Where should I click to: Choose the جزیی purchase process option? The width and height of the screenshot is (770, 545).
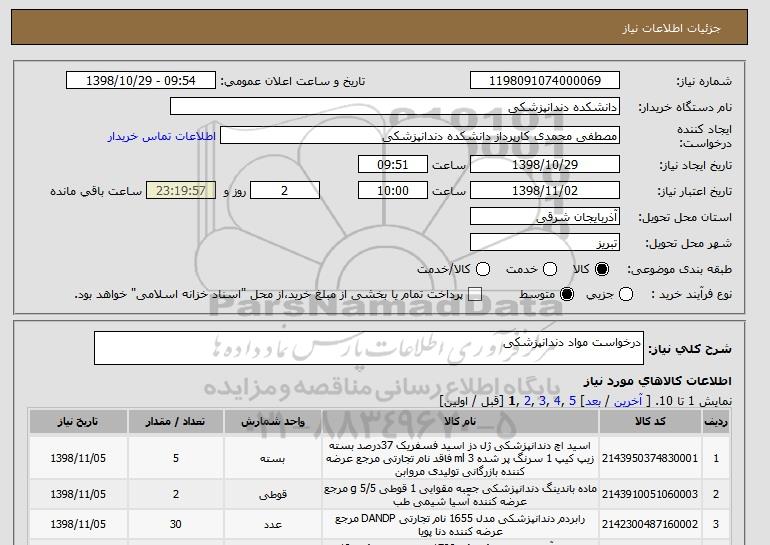[x=626, y=294]
